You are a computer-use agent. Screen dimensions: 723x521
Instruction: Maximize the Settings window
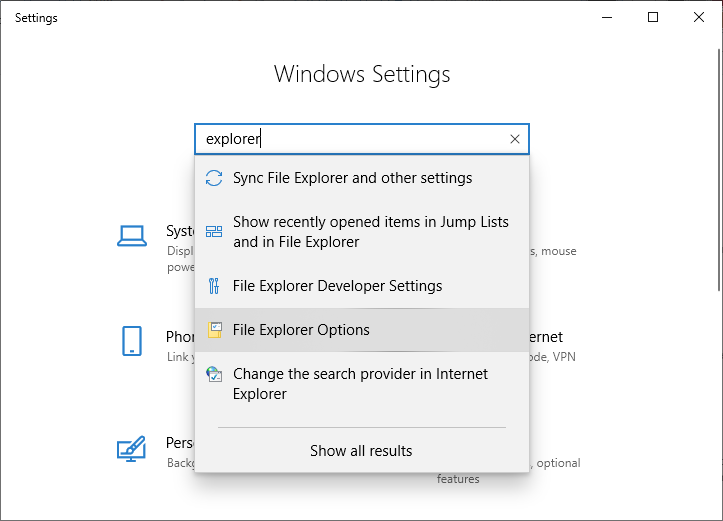653,18
